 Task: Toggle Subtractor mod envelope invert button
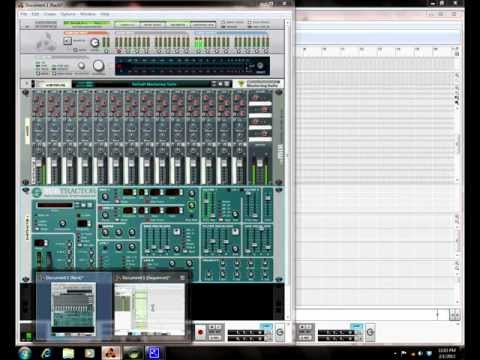pyautogui.click(x=177, y=231)
